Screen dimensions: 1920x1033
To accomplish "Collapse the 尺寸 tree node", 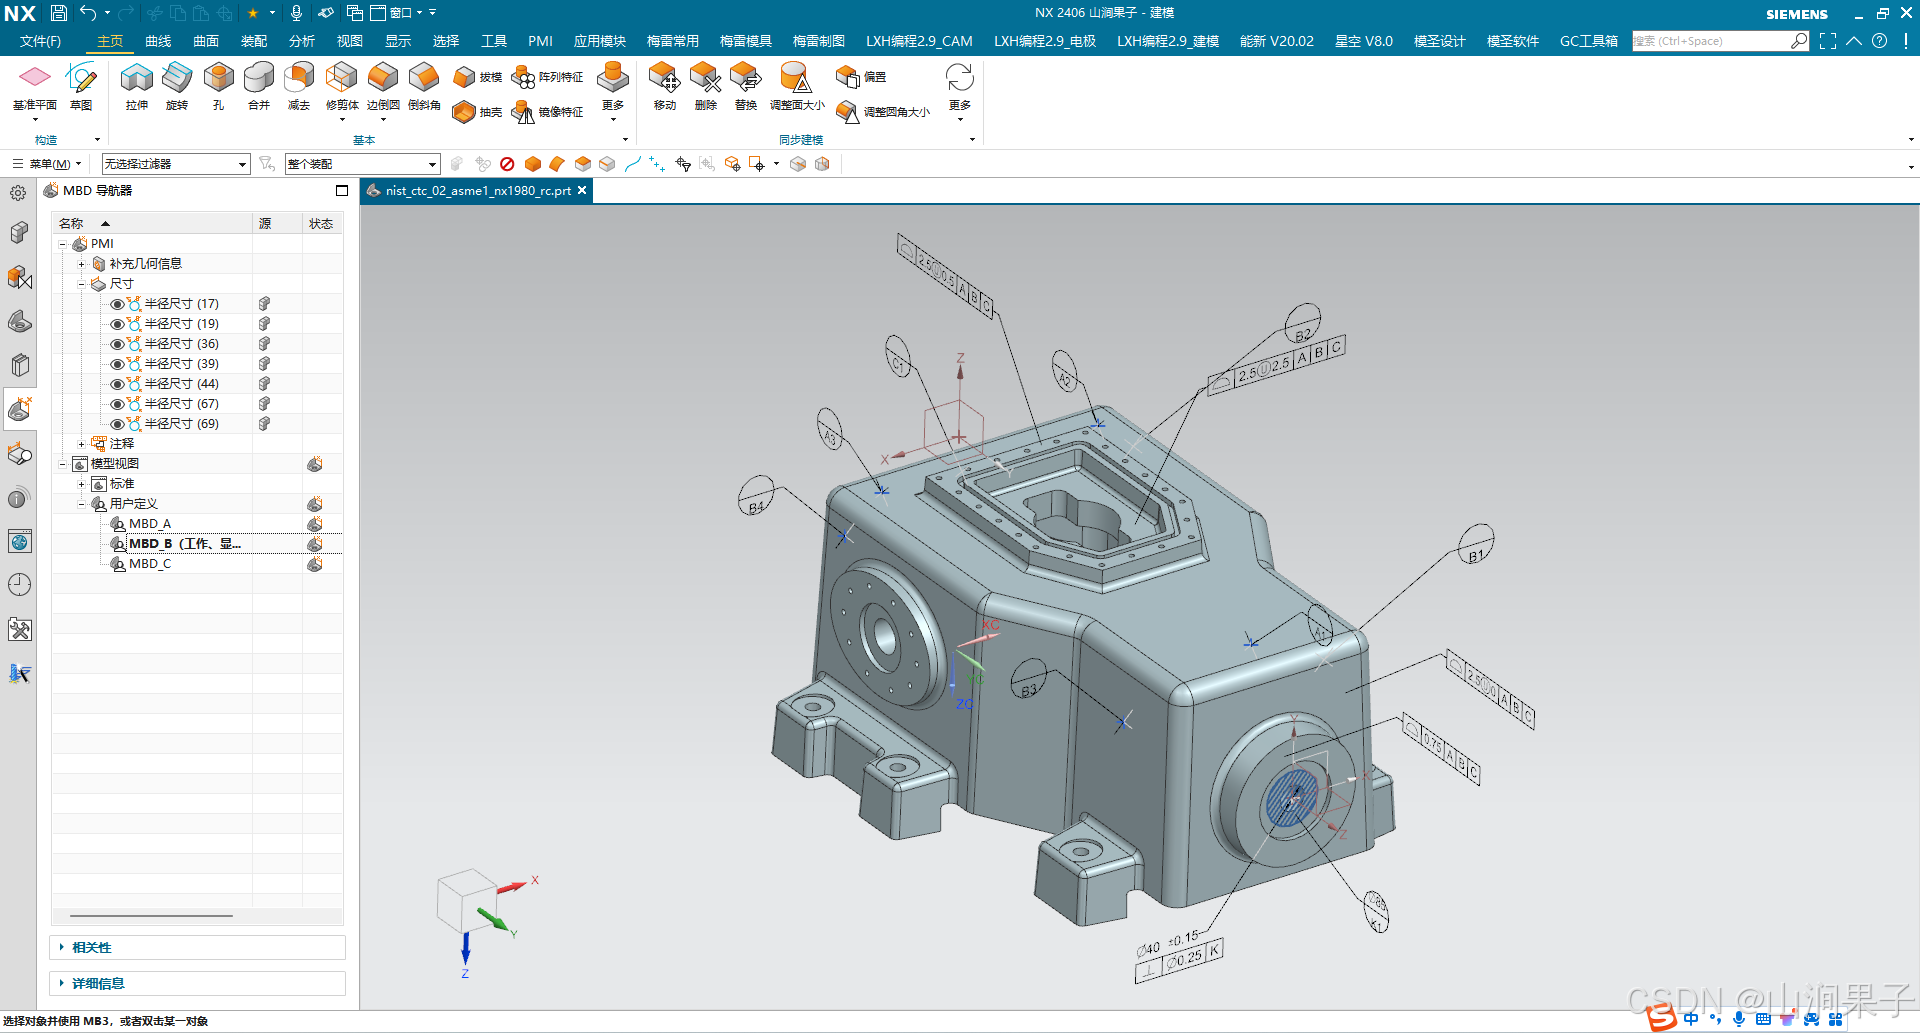I will [x=82, y=284].
